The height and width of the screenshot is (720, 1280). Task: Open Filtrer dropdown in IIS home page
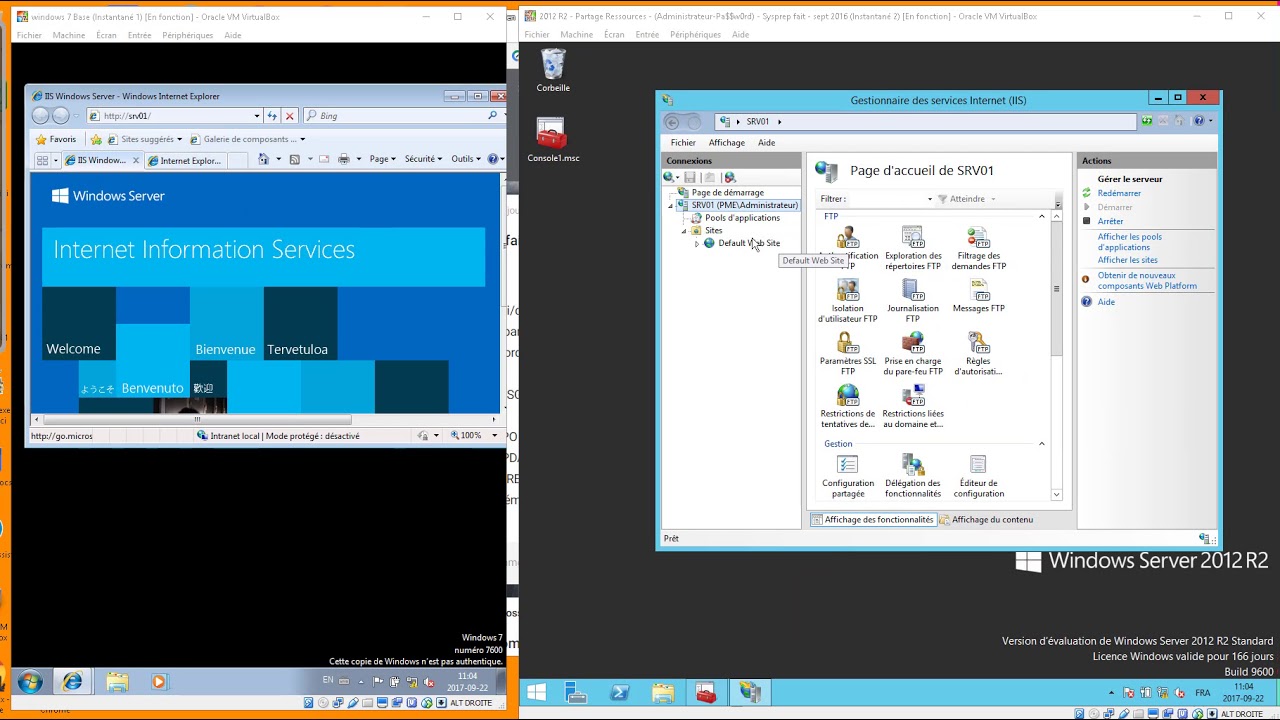coord(929,199)
